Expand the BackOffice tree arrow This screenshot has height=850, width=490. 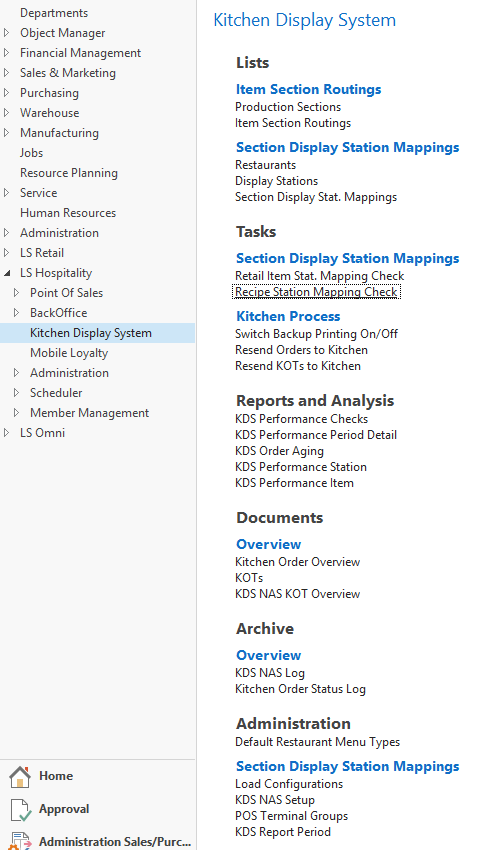pos(16,313)
